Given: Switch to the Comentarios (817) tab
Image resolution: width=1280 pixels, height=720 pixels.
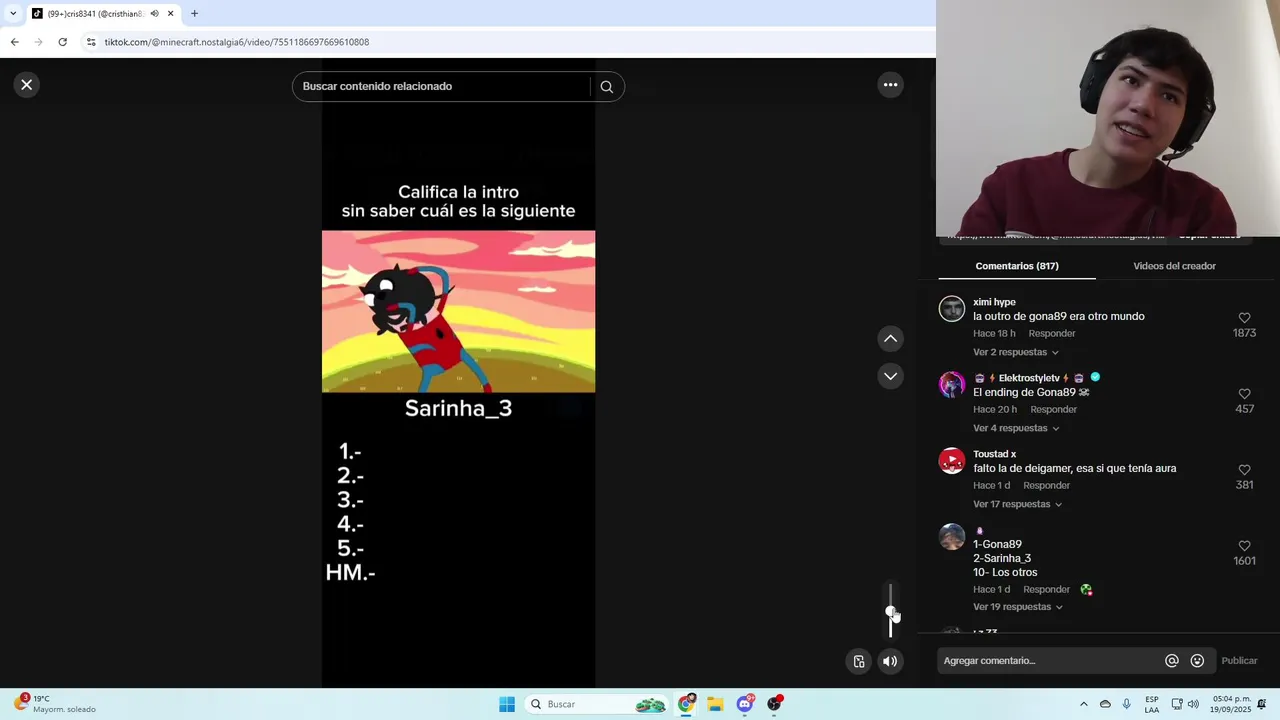Looking at the screenshot, I should (1017, 266).
